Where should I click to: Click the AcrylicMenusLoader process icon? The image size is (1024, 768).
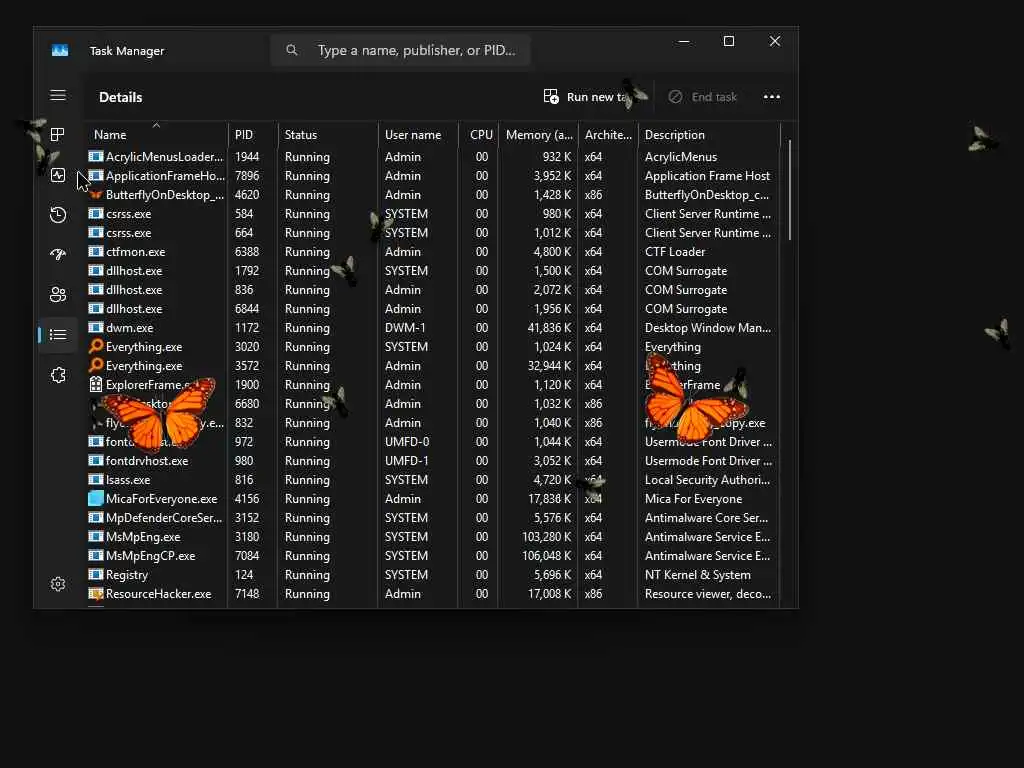96,156
